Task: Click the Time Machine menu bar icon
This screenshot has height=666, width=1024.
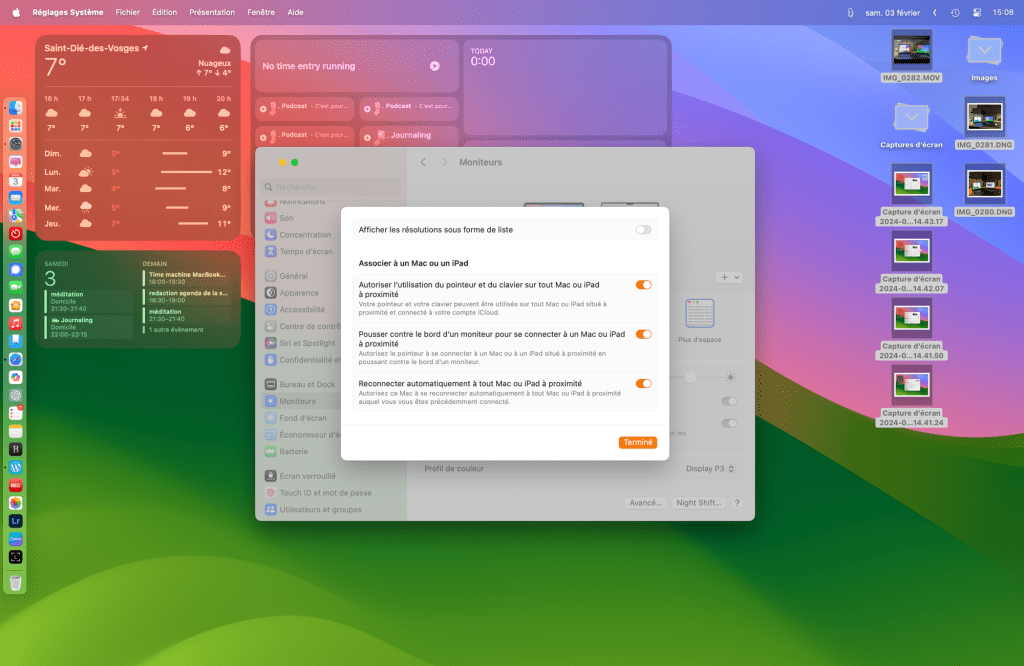Action: pos(955,12)
